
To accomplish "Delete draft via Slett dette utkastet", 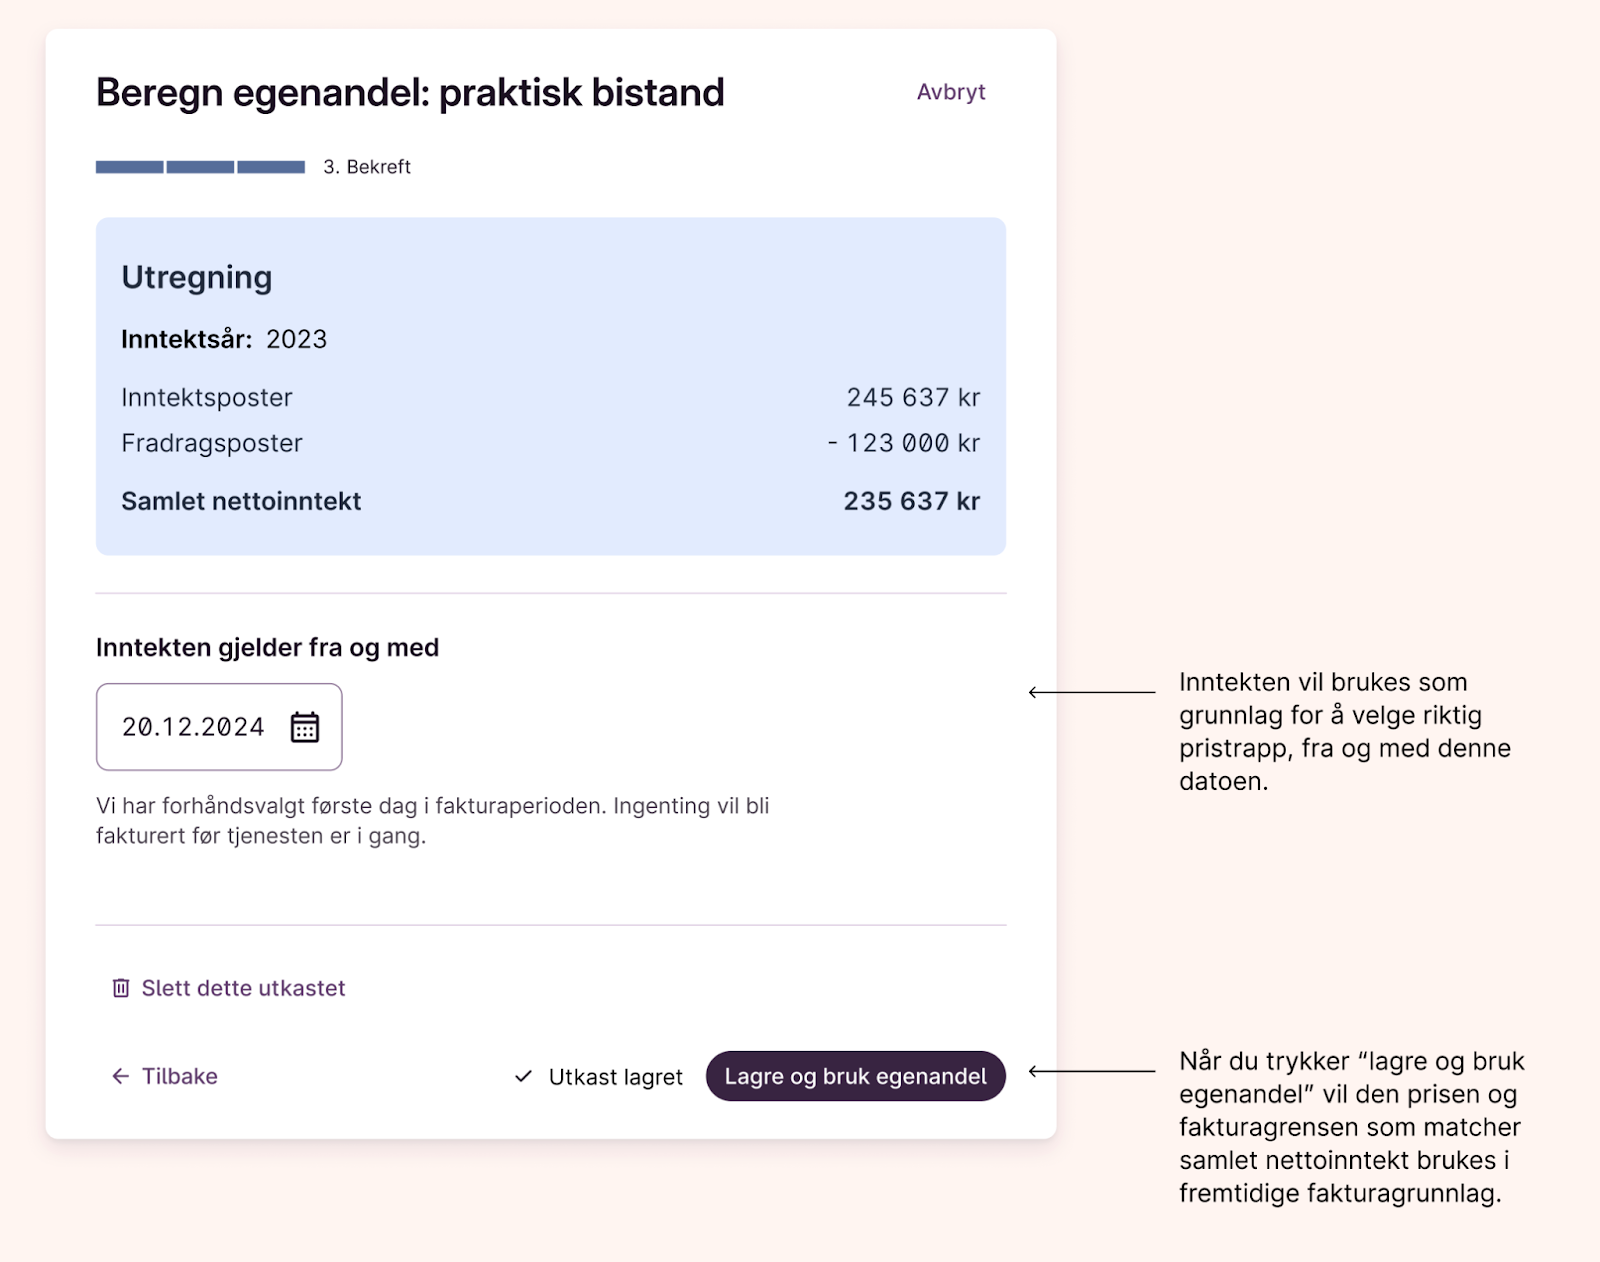I will tap(243, 988).
